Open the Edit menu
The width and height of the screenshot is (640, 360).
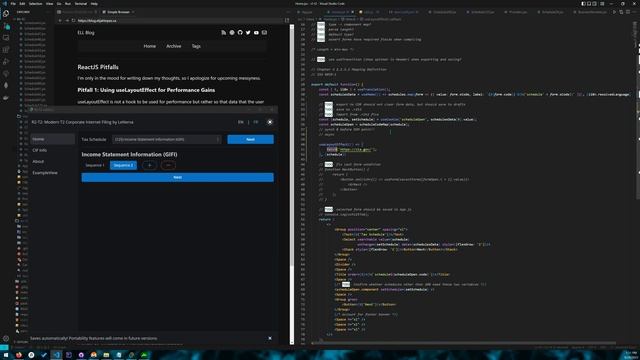click(22, 4)
